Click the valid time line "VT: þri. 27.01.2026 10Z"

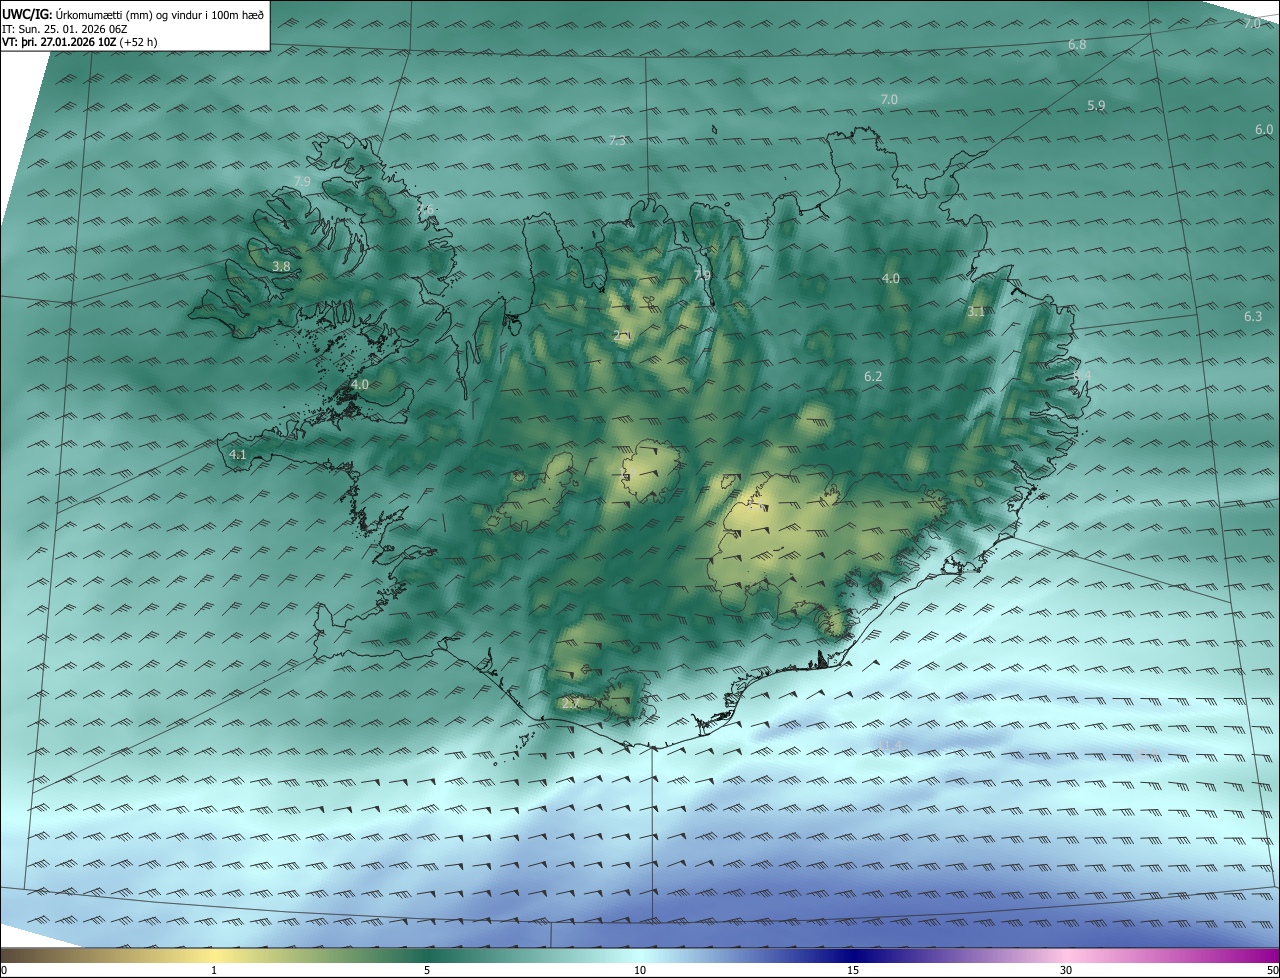(59, 42)
